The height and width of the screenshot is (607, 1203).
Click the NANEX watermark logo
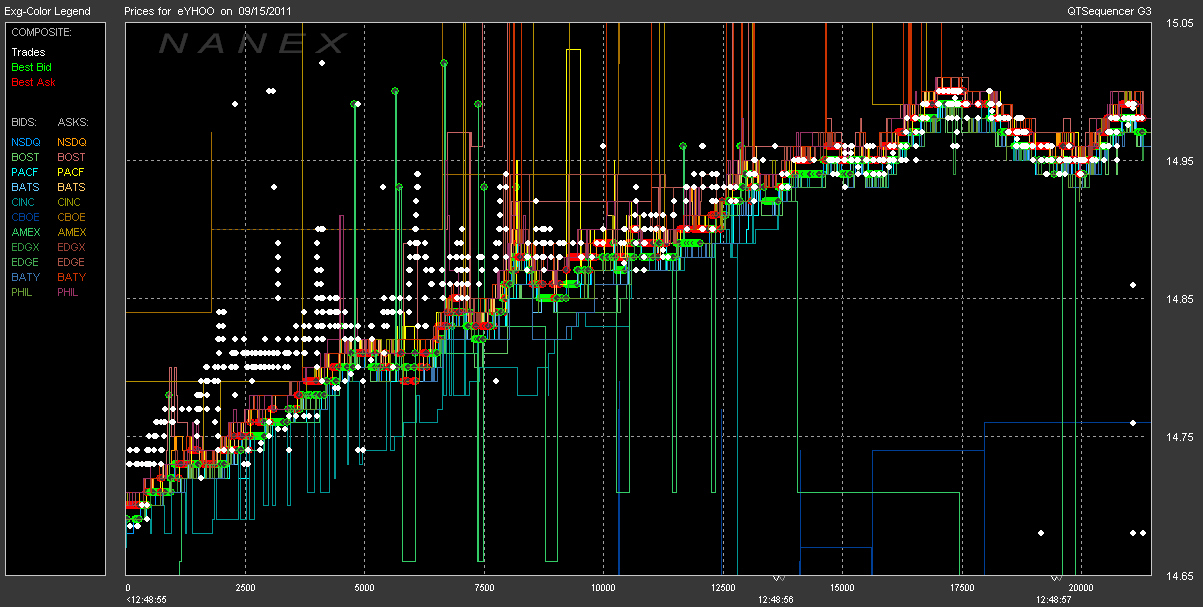(x=253, y=43)
